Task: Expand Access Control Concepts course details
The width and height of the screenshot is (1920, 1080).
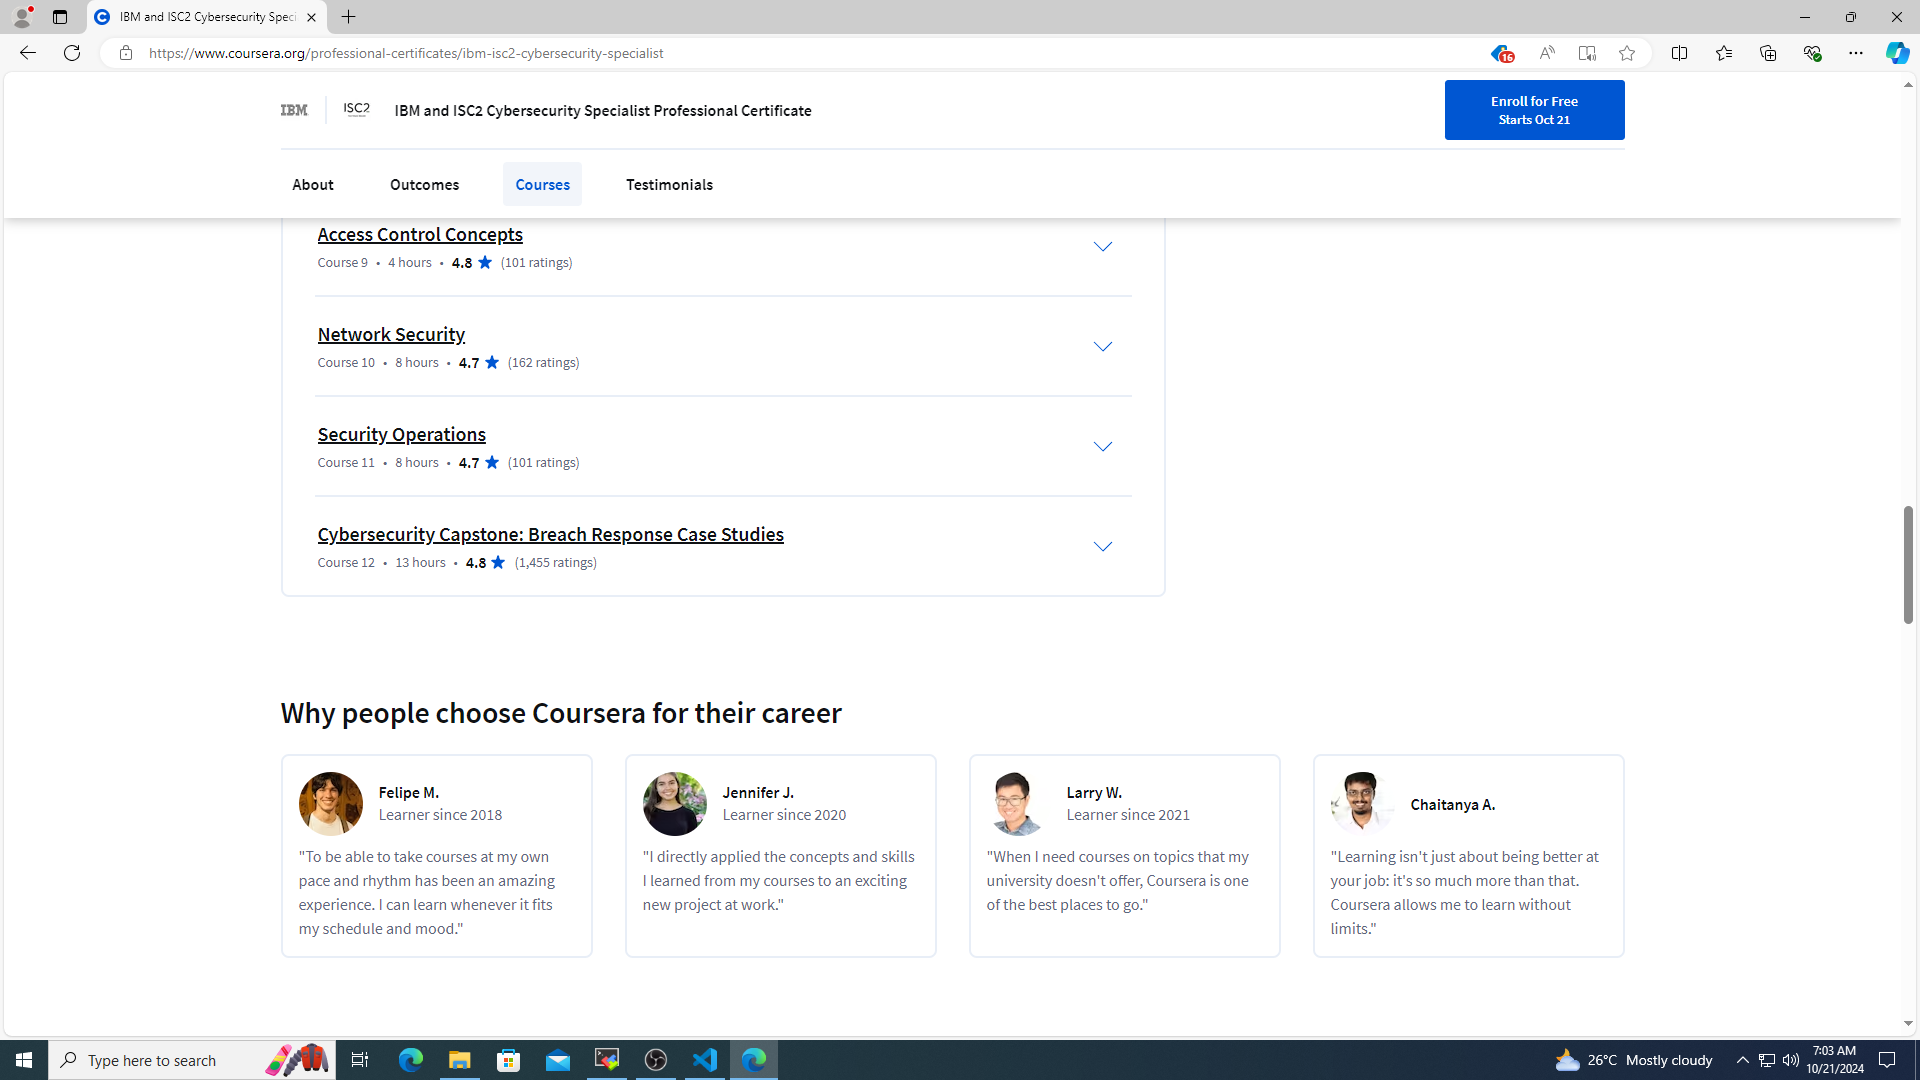Action: 1102,246
